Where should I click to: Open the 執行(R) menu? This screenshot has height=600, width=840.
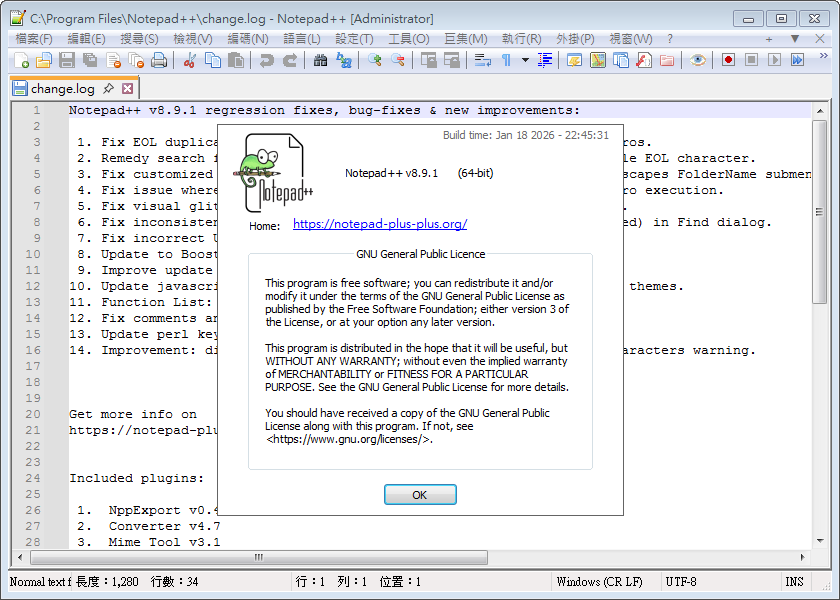(x=521, y=39)
